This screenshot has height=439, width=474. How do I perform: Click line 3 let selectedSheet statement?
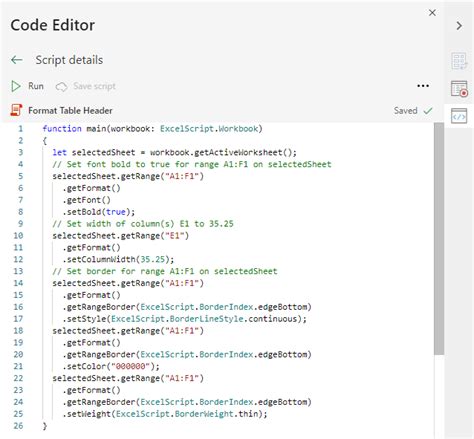[174, 153]
